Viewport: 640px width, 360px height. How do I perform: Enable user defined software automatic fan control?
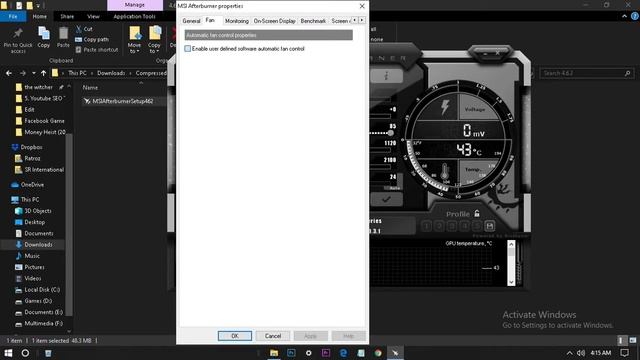click(244, 49)
